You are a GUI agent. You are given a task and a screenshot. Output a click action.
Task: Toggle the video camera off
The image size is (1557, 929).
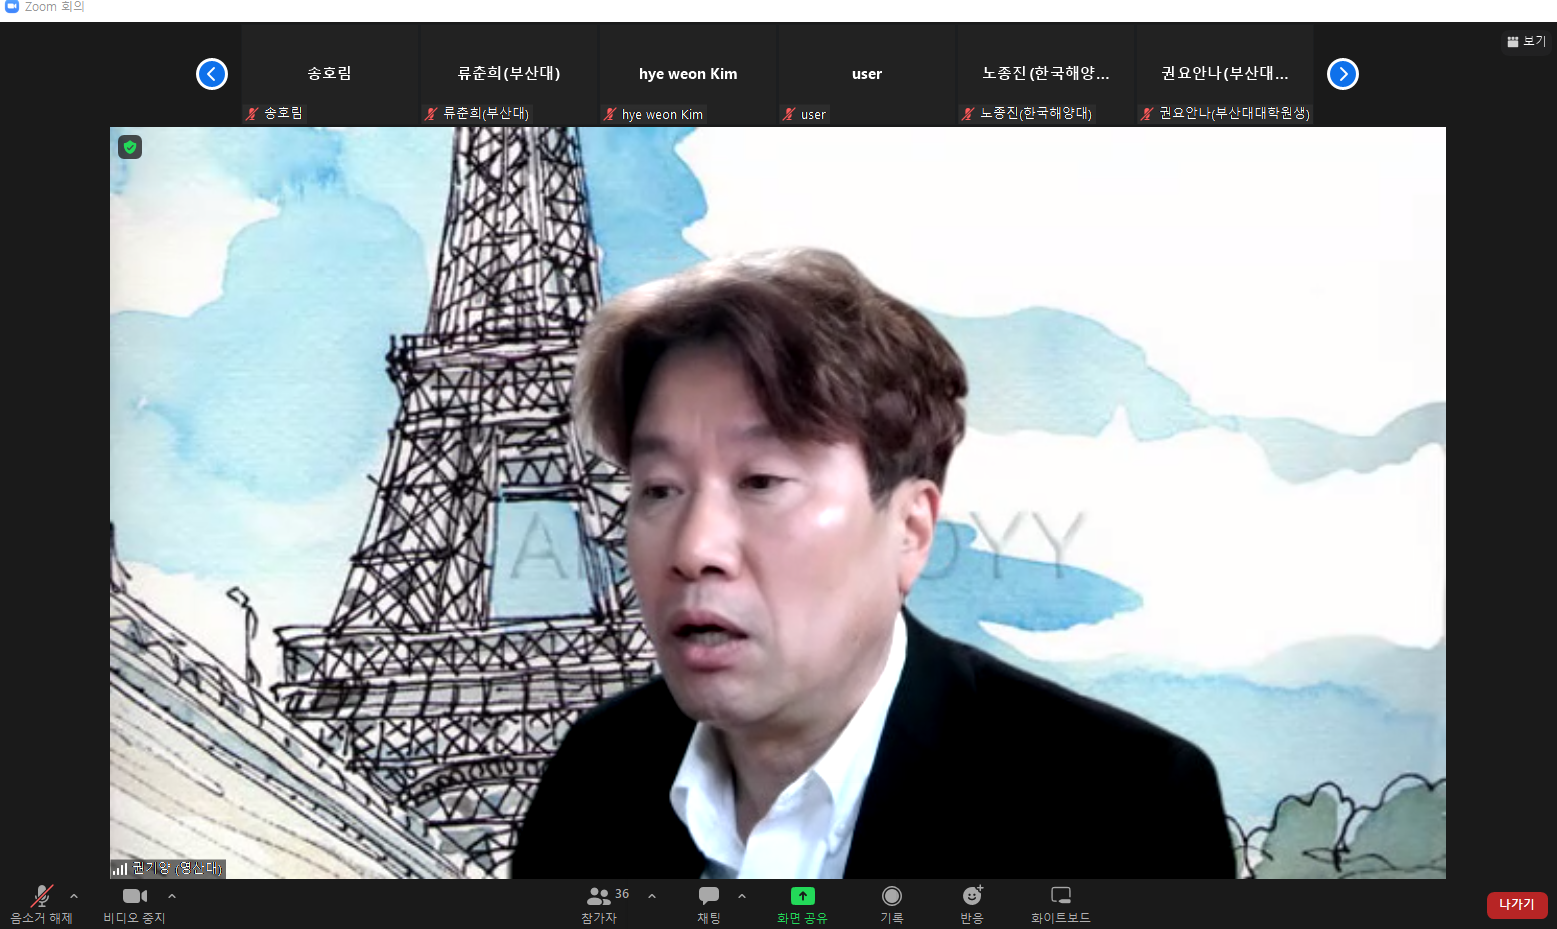(134, 896)
